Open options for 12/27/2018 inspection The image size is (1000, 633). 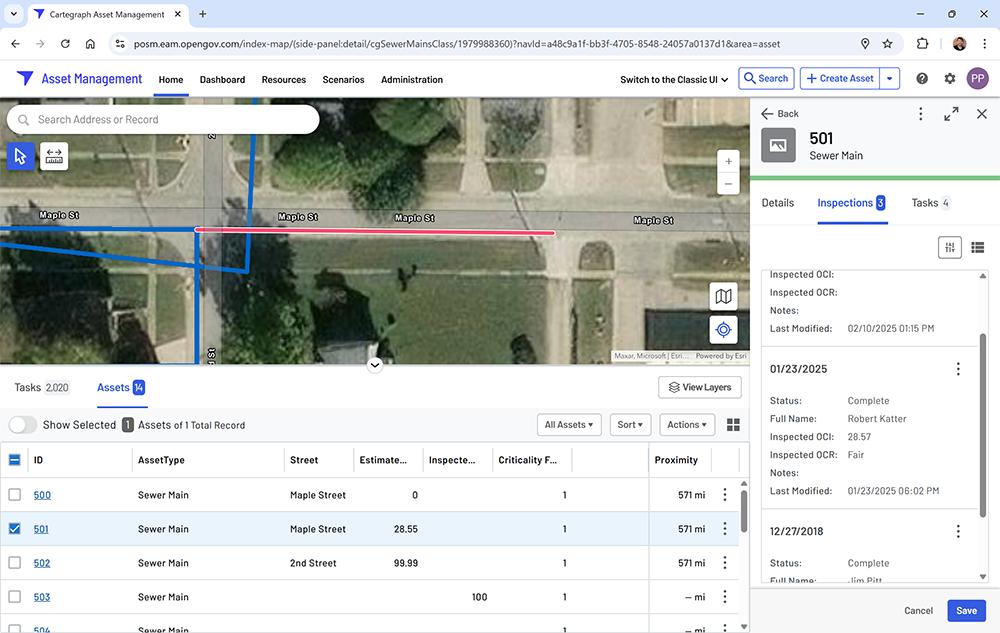coord(958,532)
